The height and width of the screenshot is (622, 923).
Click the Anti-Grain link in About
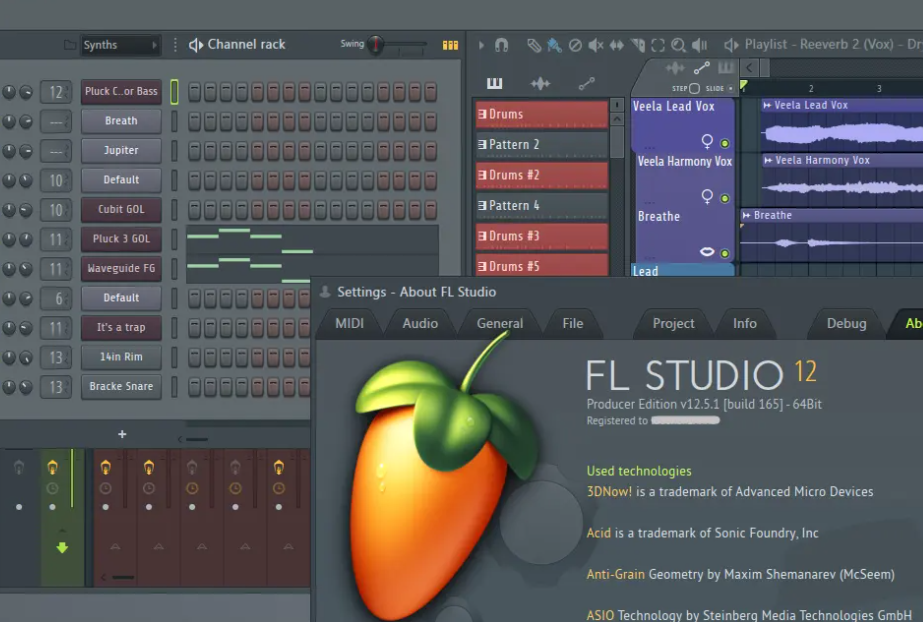click(x=615, y=574)
